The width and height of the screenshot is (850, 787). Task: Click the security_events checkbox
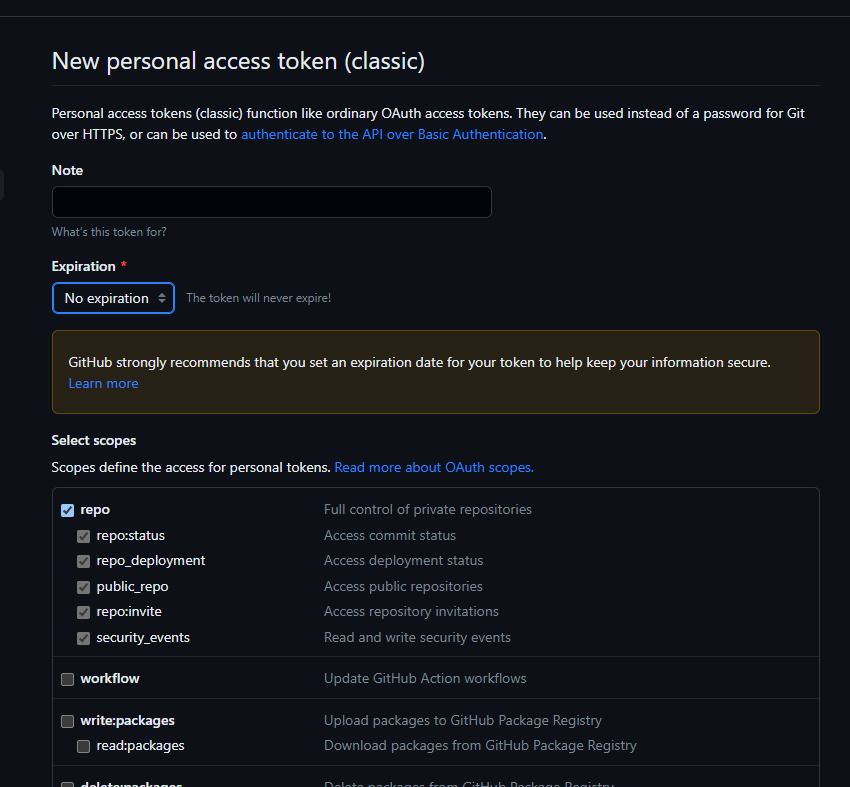[84, 638]
